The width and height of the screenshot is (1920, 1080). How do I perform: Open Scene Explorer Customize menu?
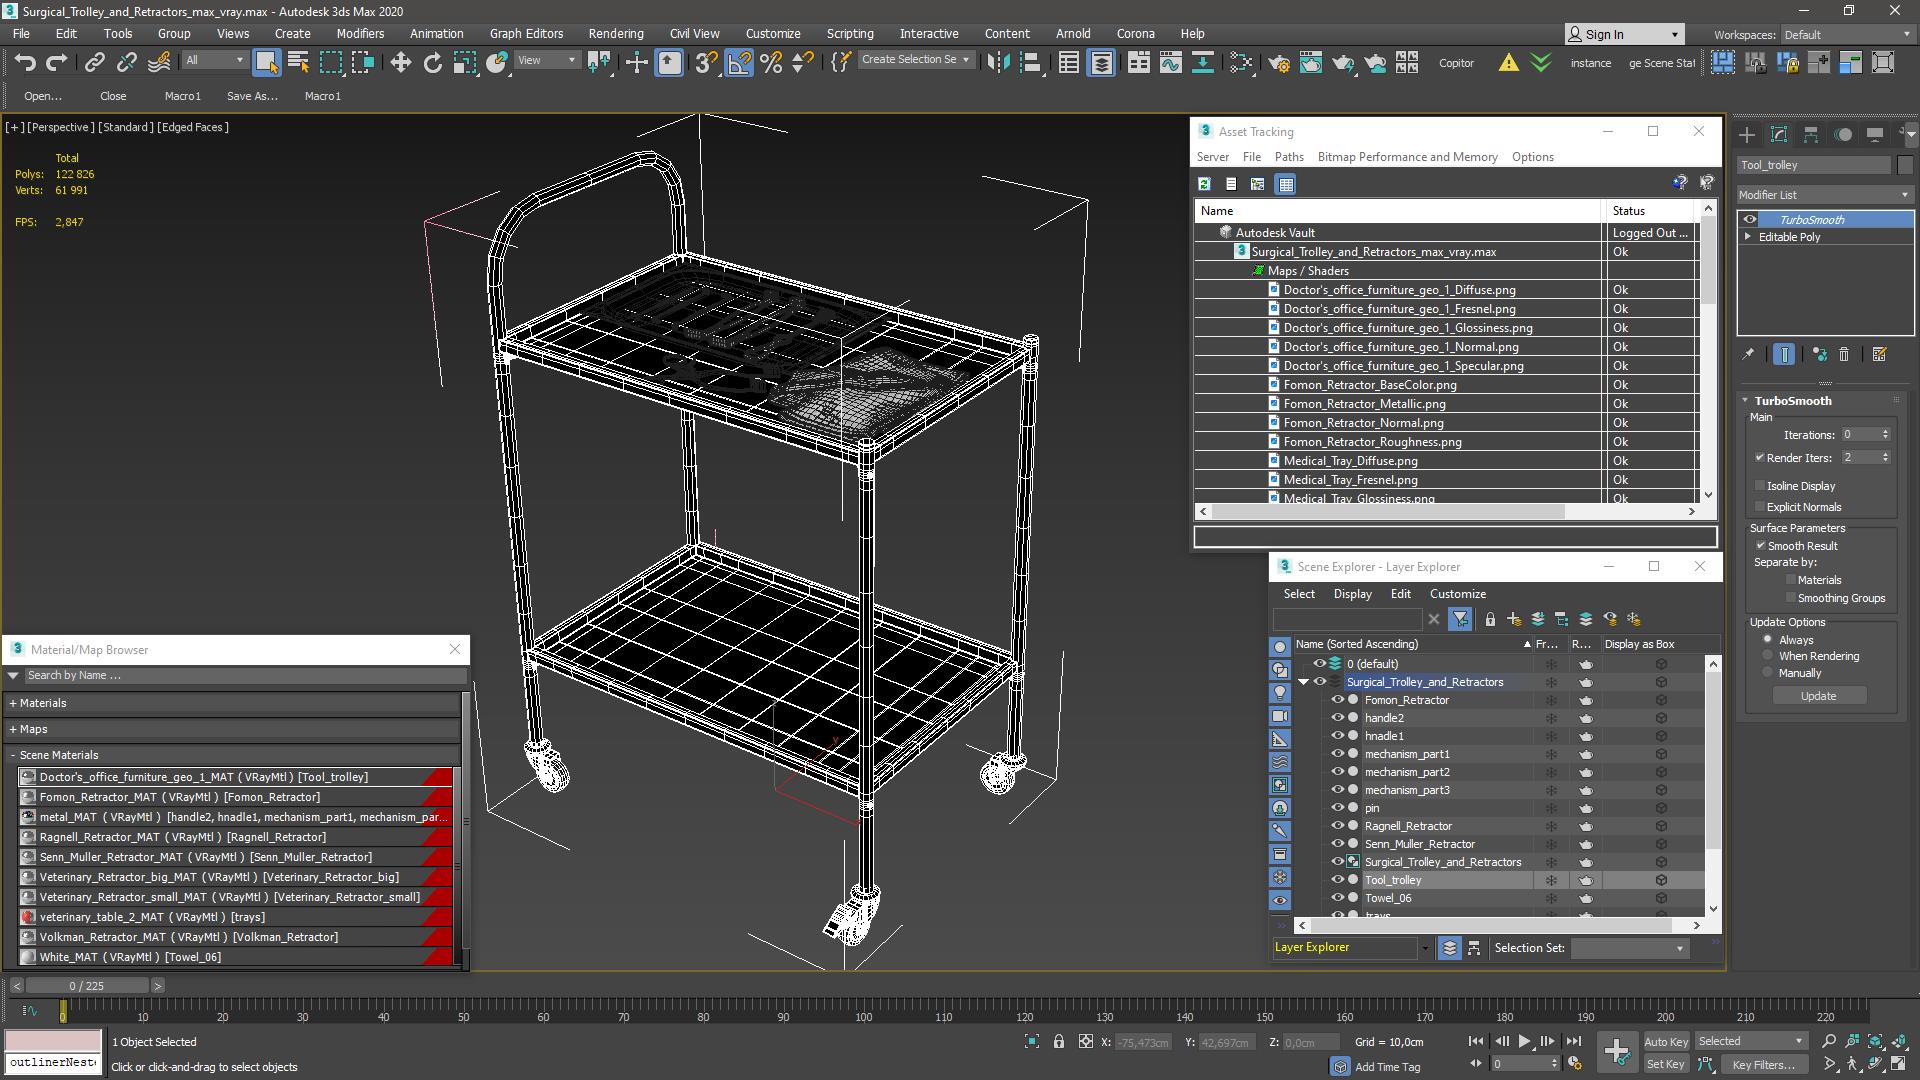click(x=1457, y=594)
